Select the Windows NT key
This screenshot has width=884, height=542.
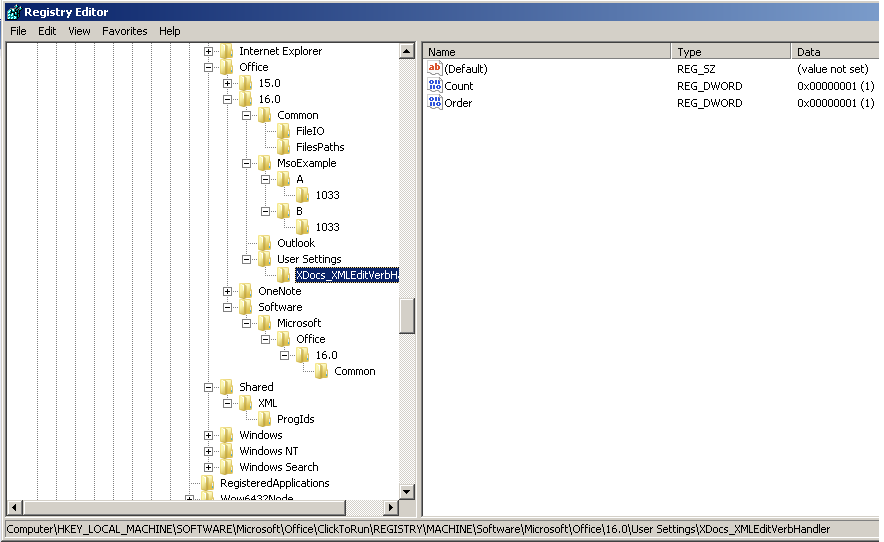point(268,451)
